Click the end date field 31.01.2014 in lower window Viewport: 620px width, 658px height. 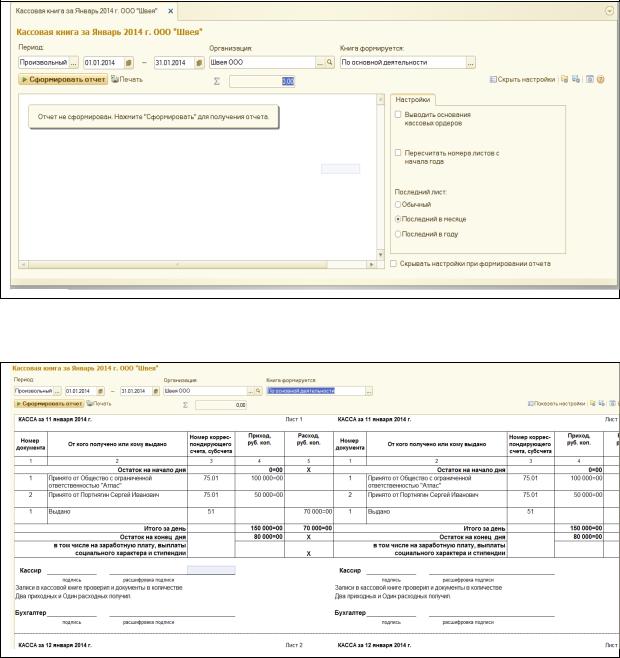[x=136, y=391]
